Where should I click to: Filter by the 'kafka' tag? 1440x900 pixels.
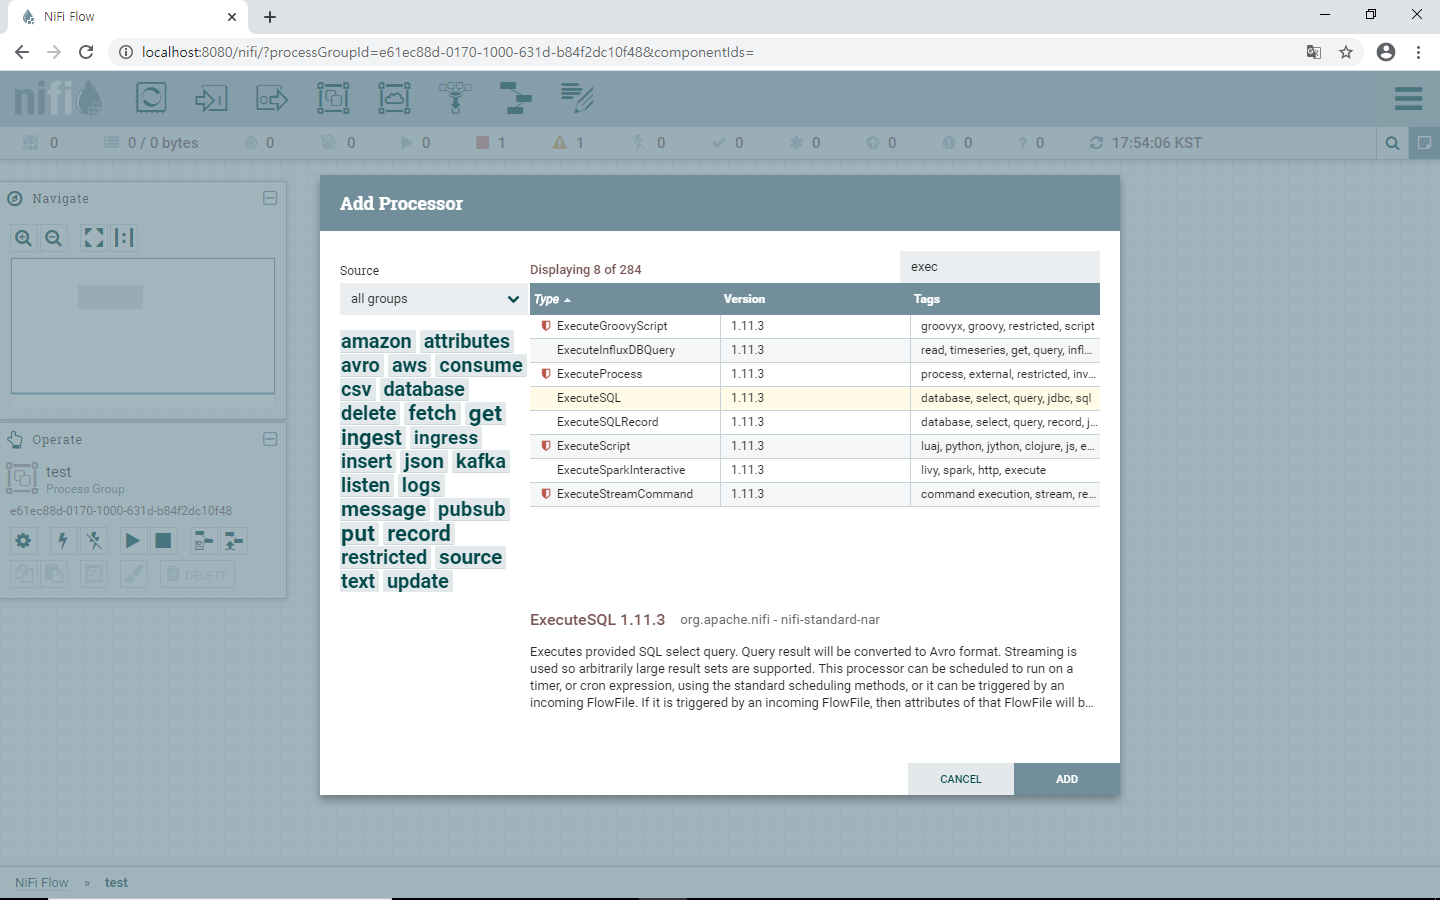tap(481, 461)
